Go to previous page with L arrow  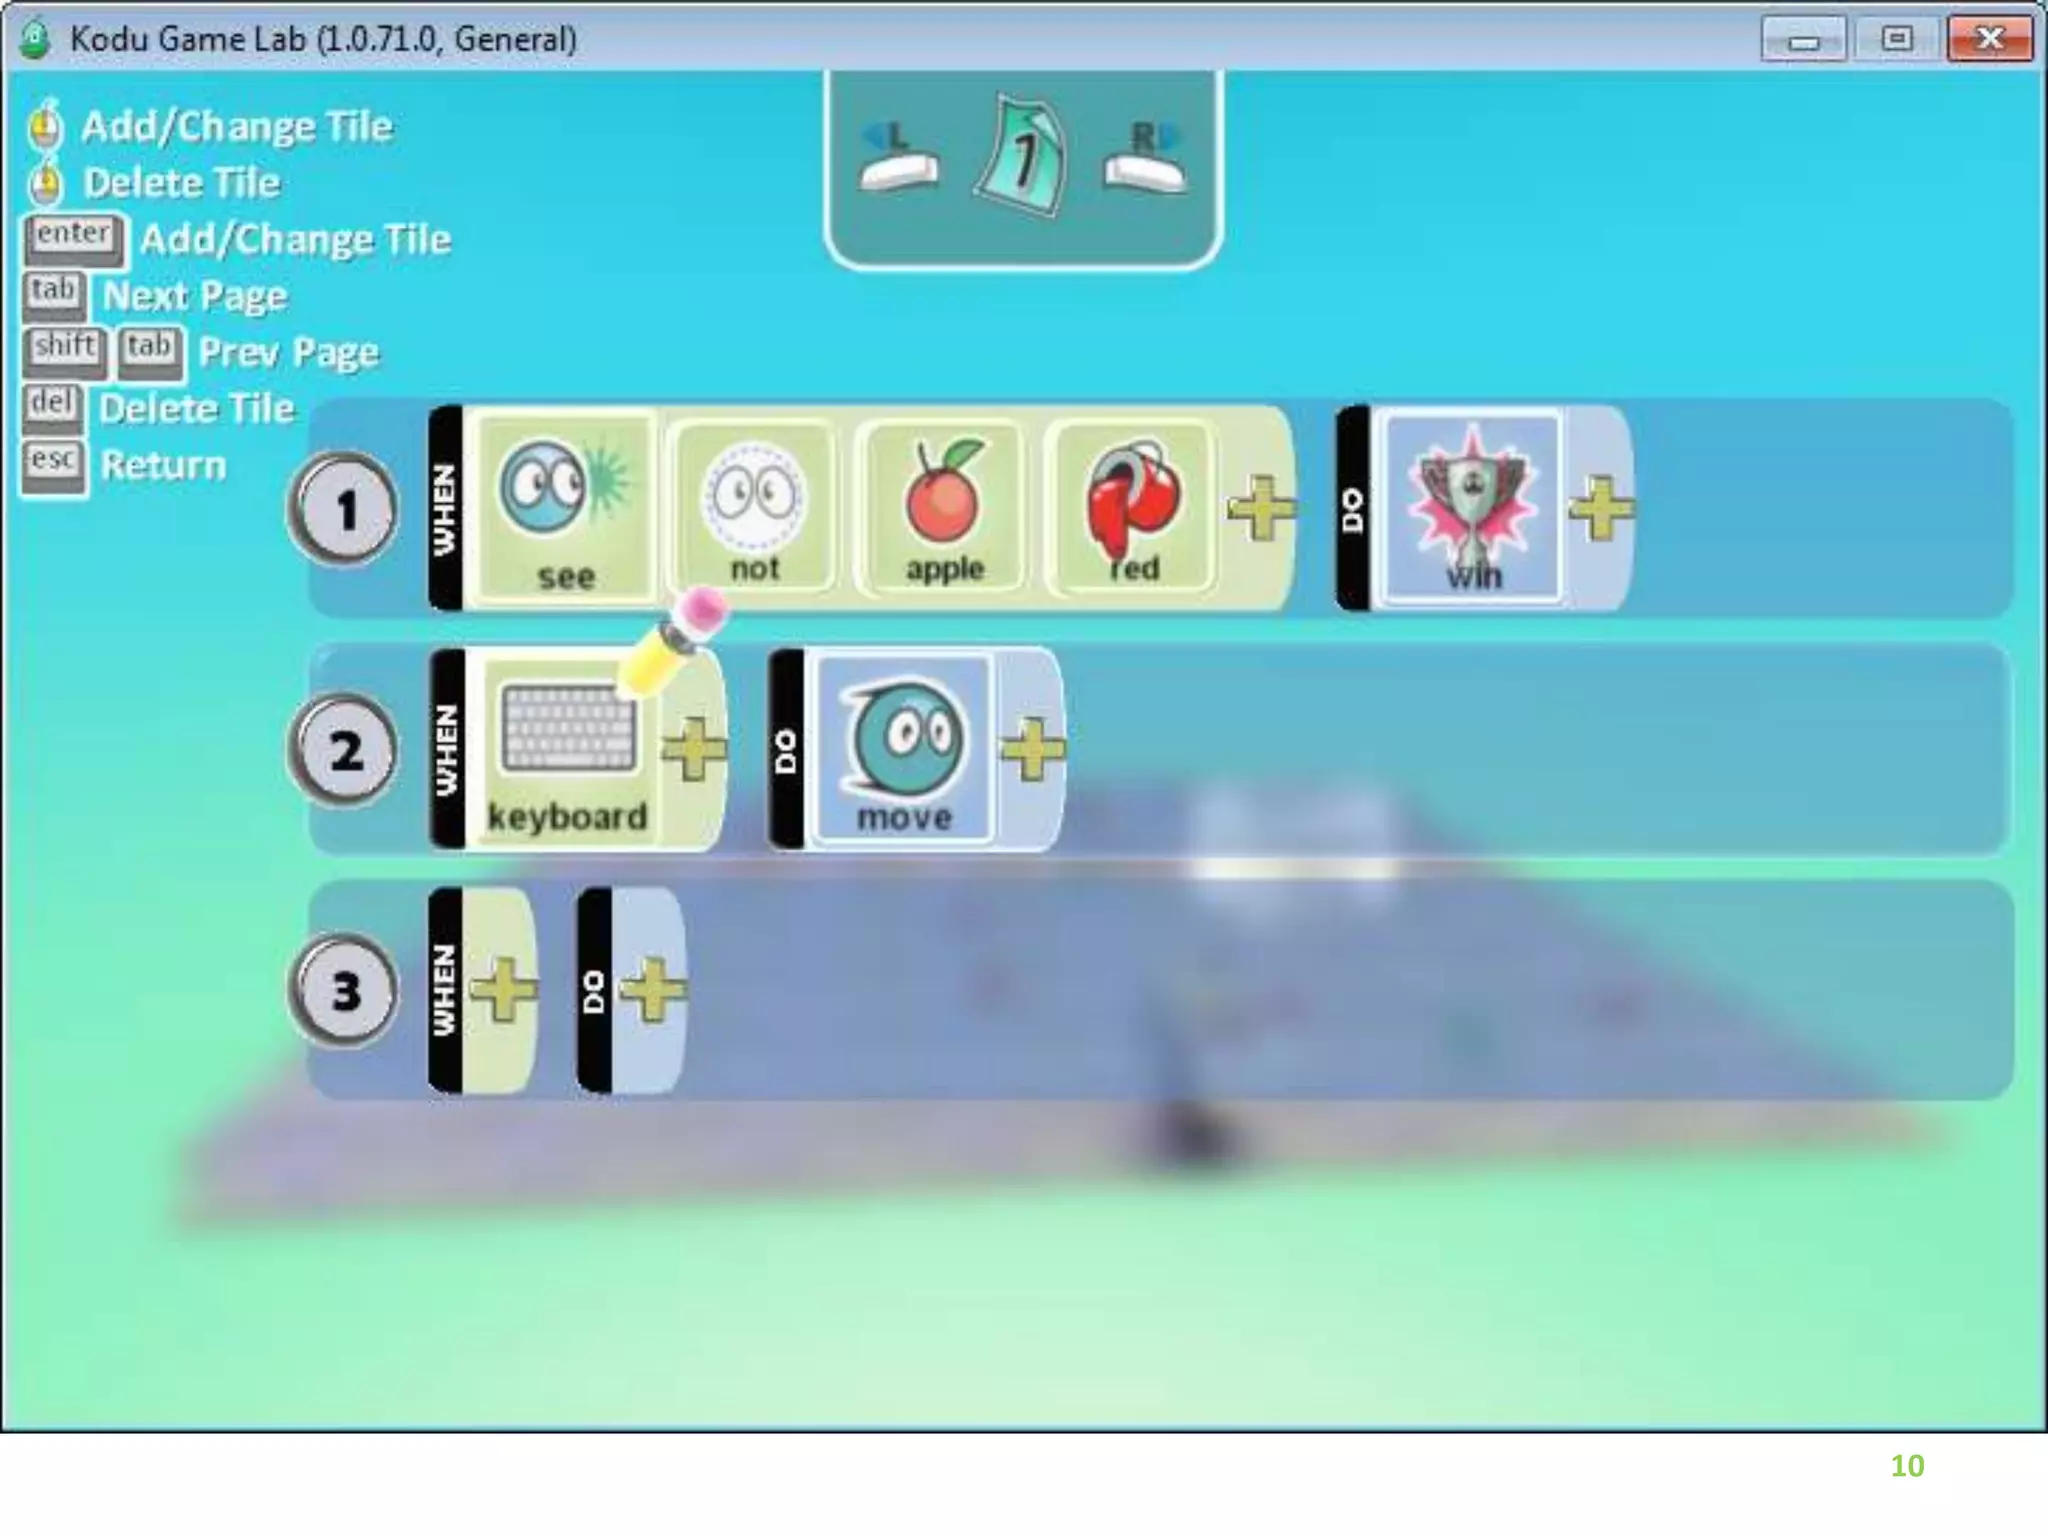pyautogui.click(x=898, y=158)
